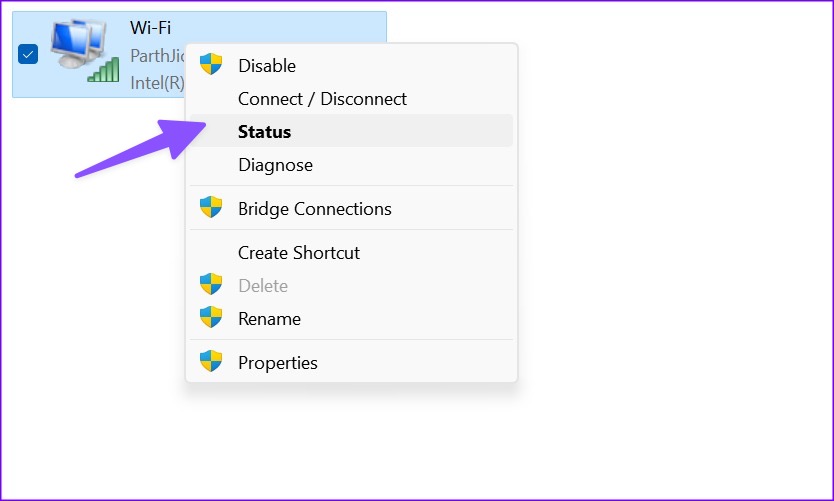Click the Wi-Fi network adapter computer icon
This screenshot has width=834, height=501.
tap(79, 44)
